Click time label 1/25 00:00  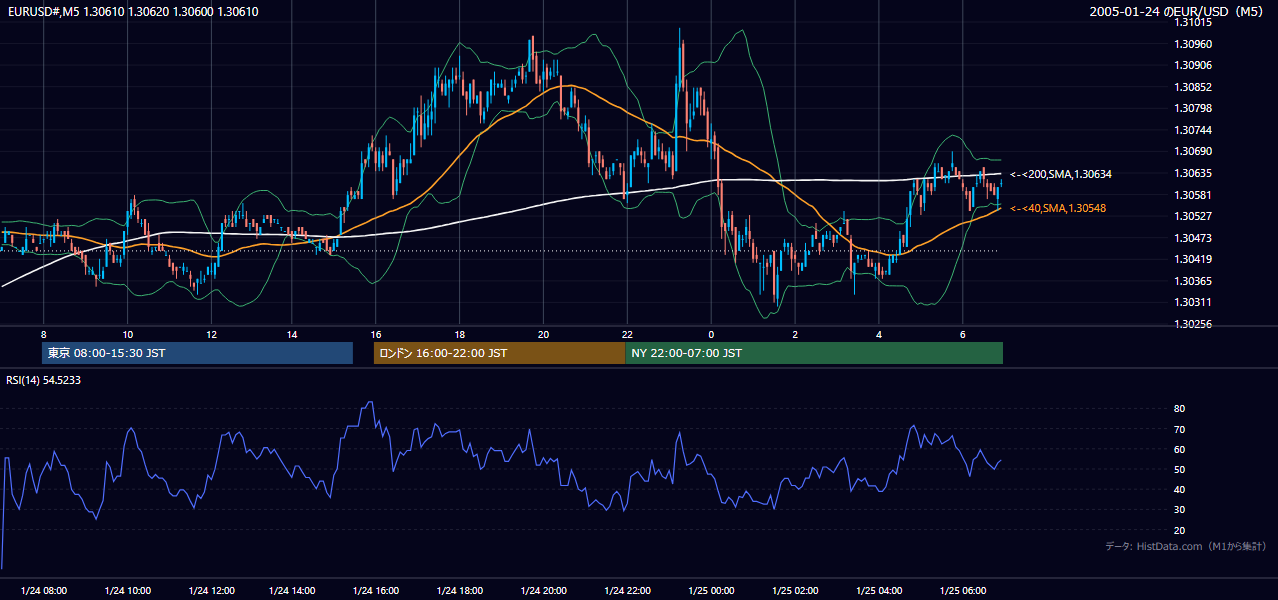[x=711, y=591]
